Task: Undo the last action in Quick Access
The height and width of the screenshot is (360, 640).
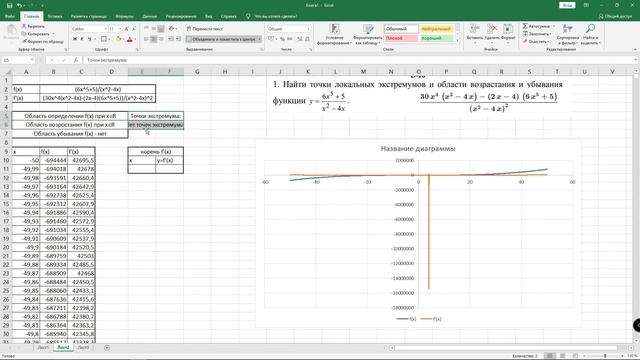Action: (19, 5)
